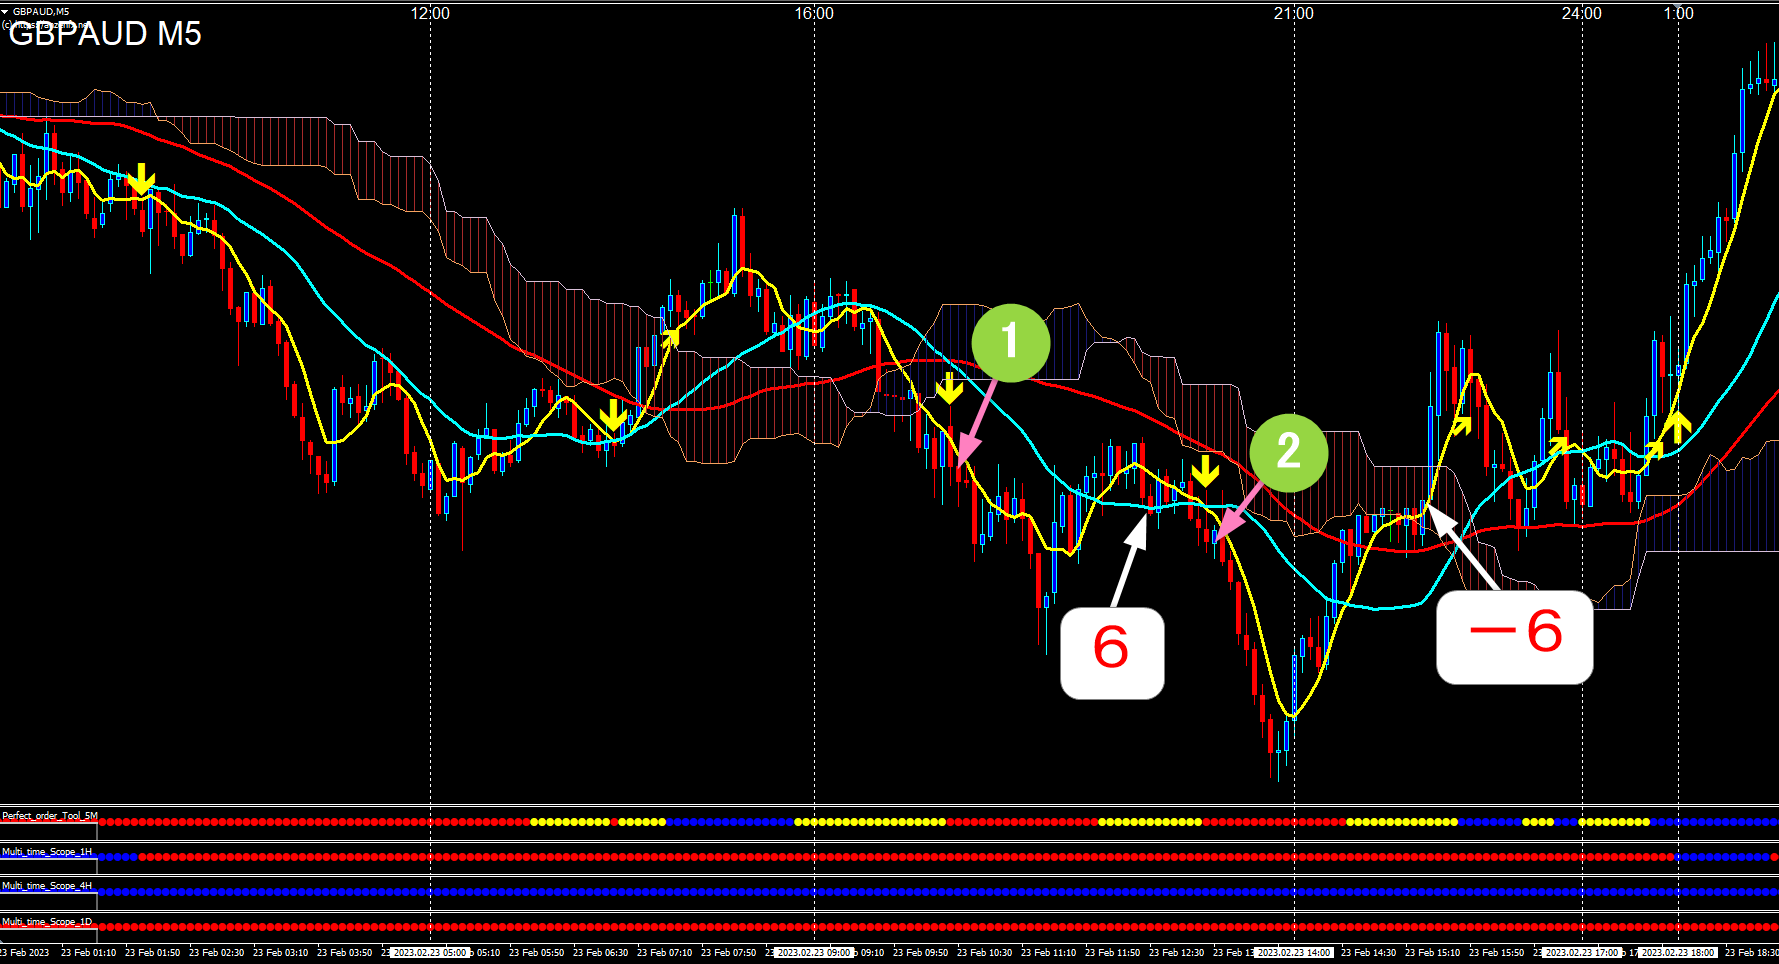Click the highlighted 2023.02.23 09:00 time label

(x=813, y=953)
